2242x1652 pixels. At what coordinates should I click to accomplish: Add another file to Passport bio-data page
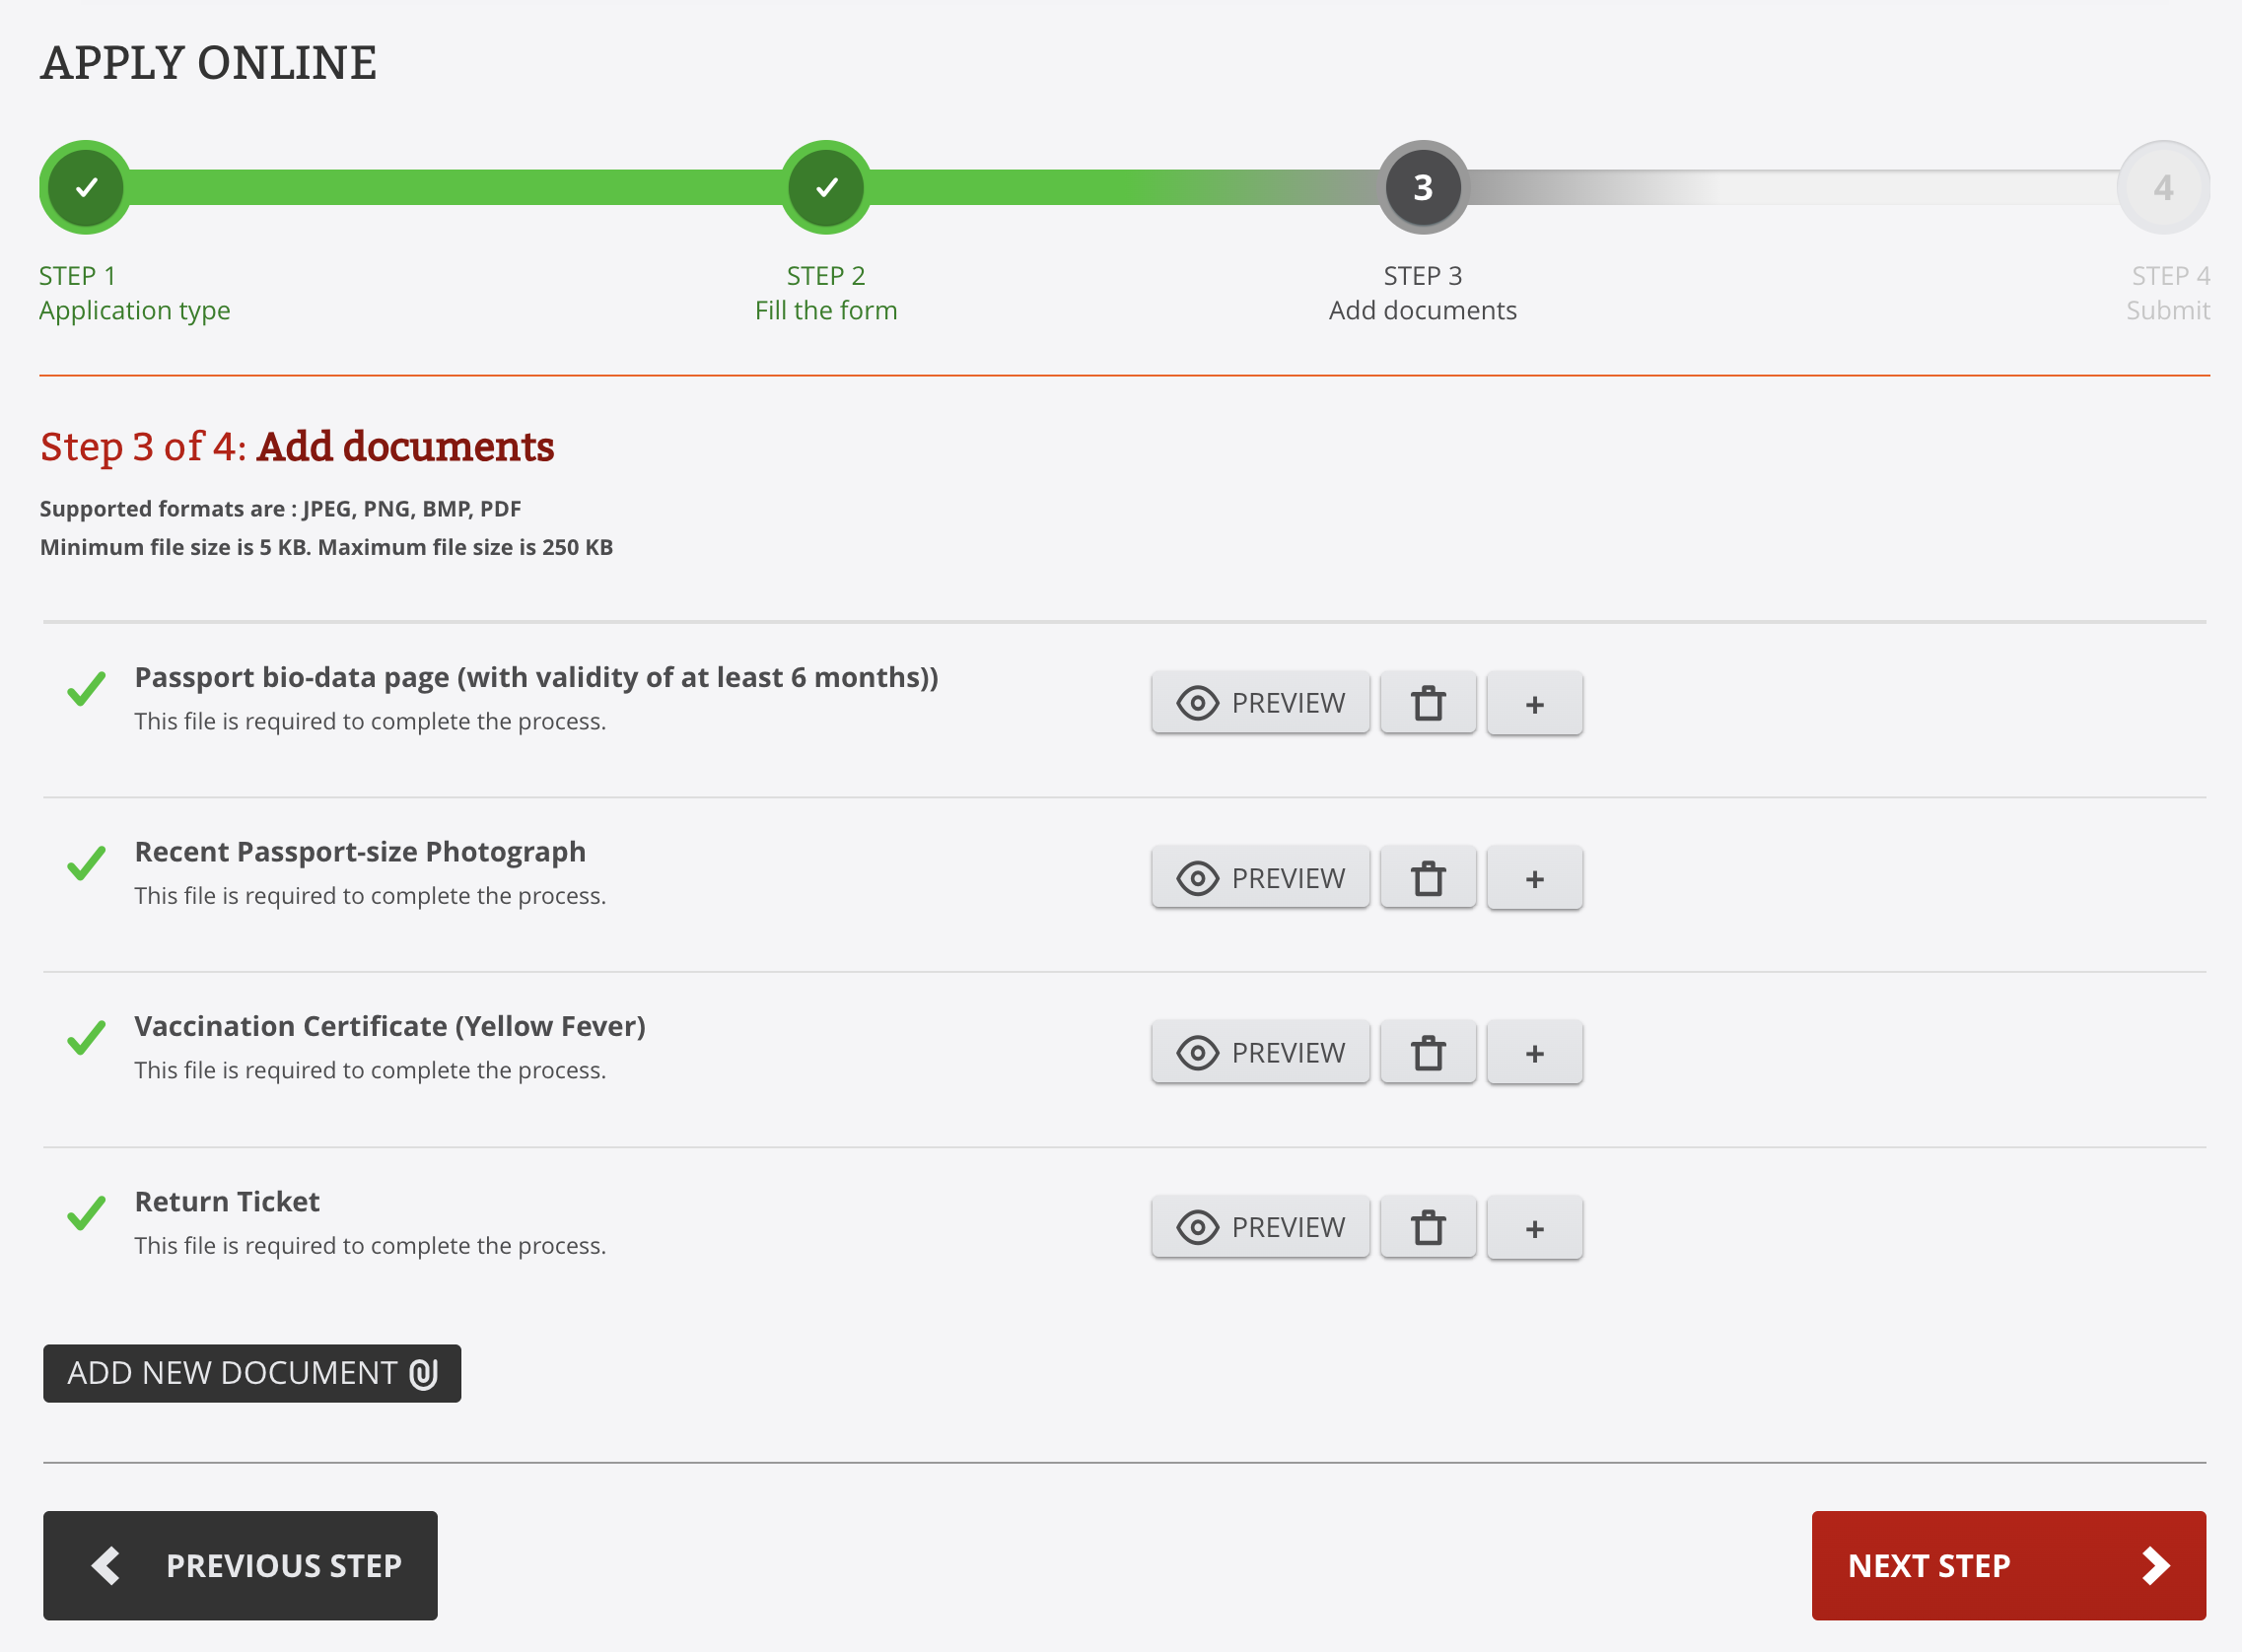tap(1534, 703)
